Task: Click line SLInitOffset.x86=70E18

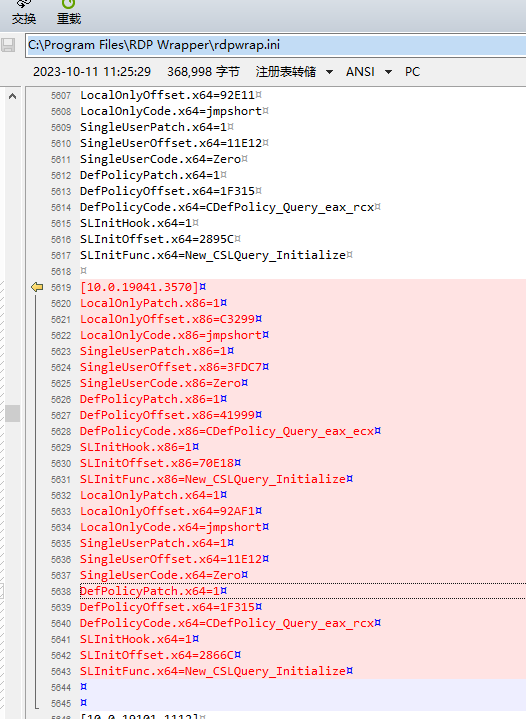Action: [x=157, y=463]
